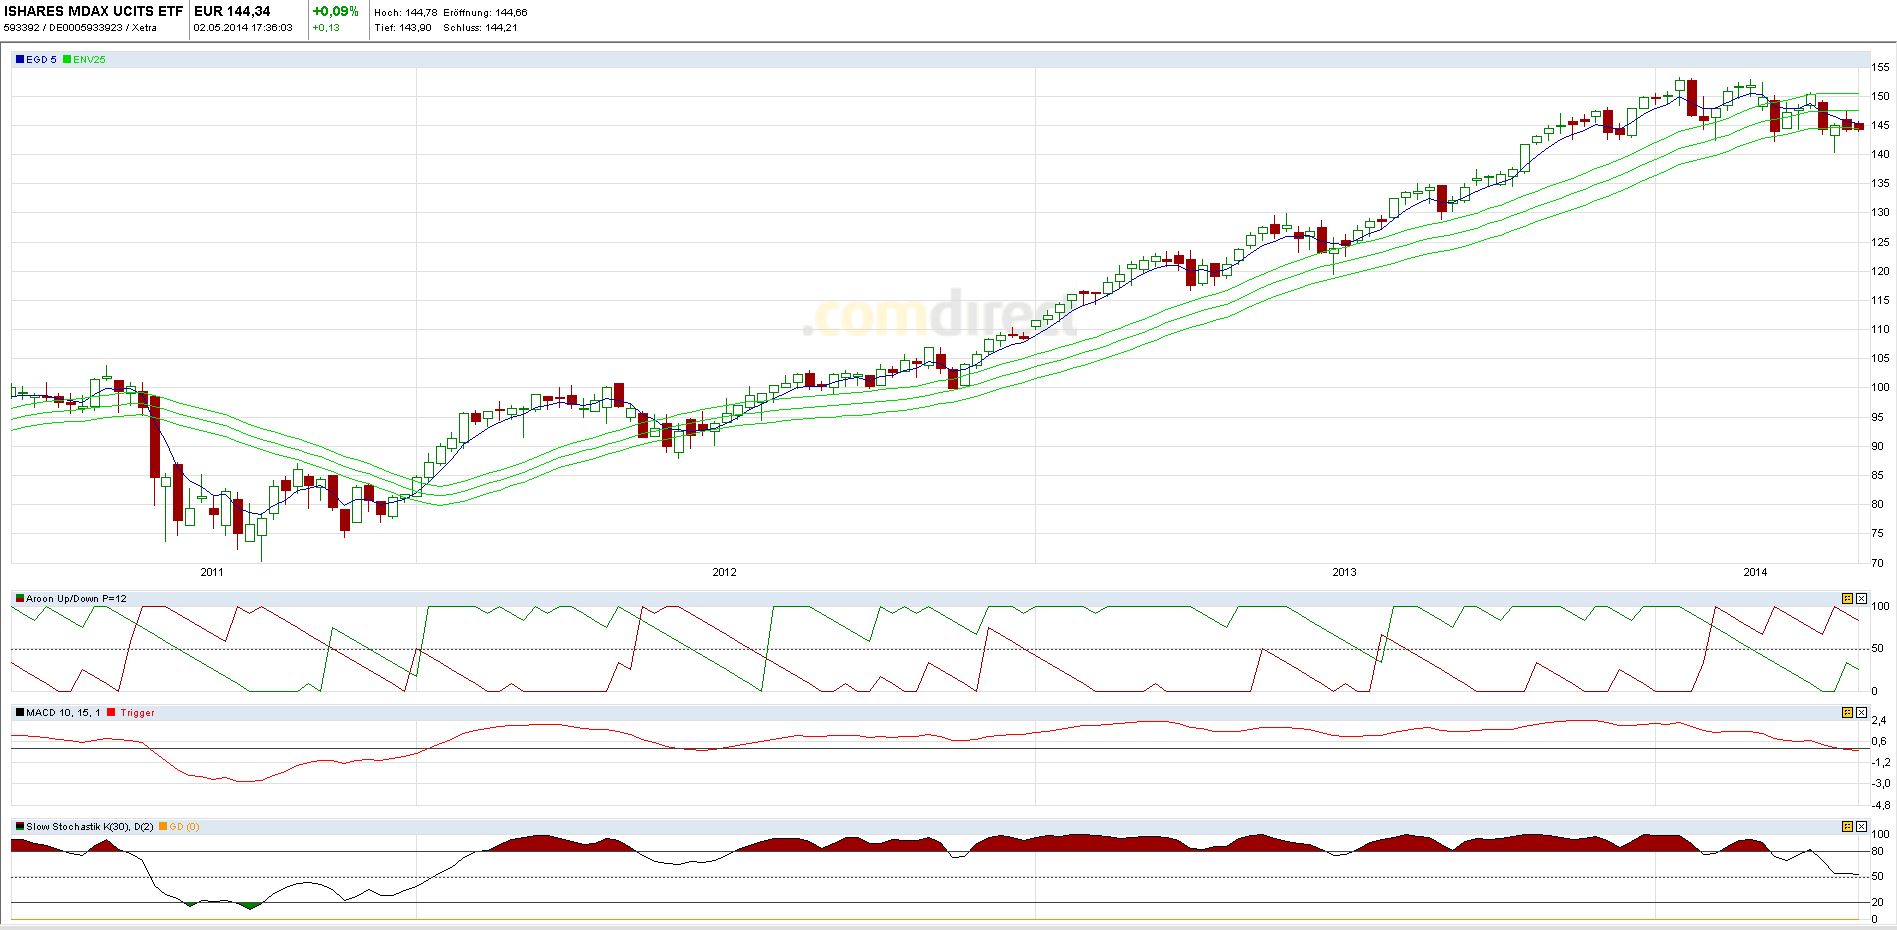Close the Slow Stochastik indicator panel
The image size is (1897, 930).
[x=1861, y=826]
